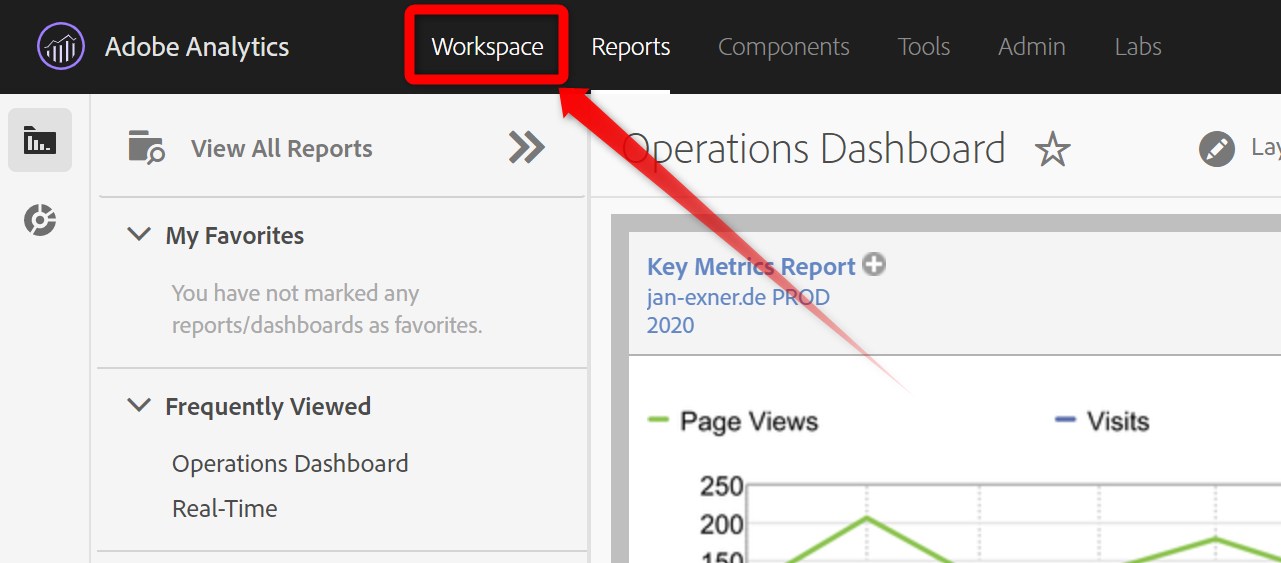
Task: Open the Real-Time report link
Action: tap(225, 508)
